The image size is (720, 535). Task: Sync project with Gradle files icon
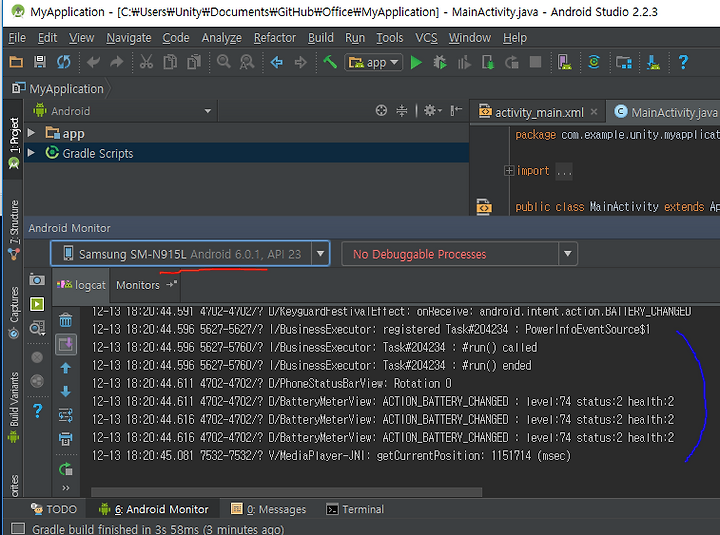(594, 62)
